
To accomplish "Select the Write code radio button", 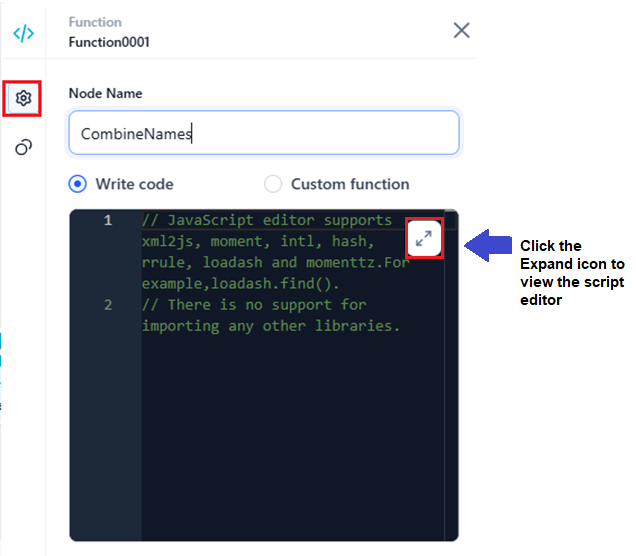I will [x=77, y=184].
